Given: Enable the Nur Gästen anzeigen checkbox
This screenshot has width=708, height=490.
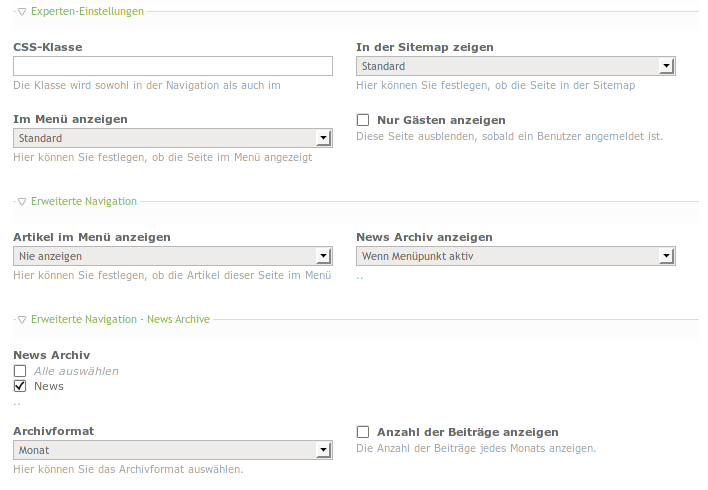Looking at the screenshot, I should click(363, 121).
